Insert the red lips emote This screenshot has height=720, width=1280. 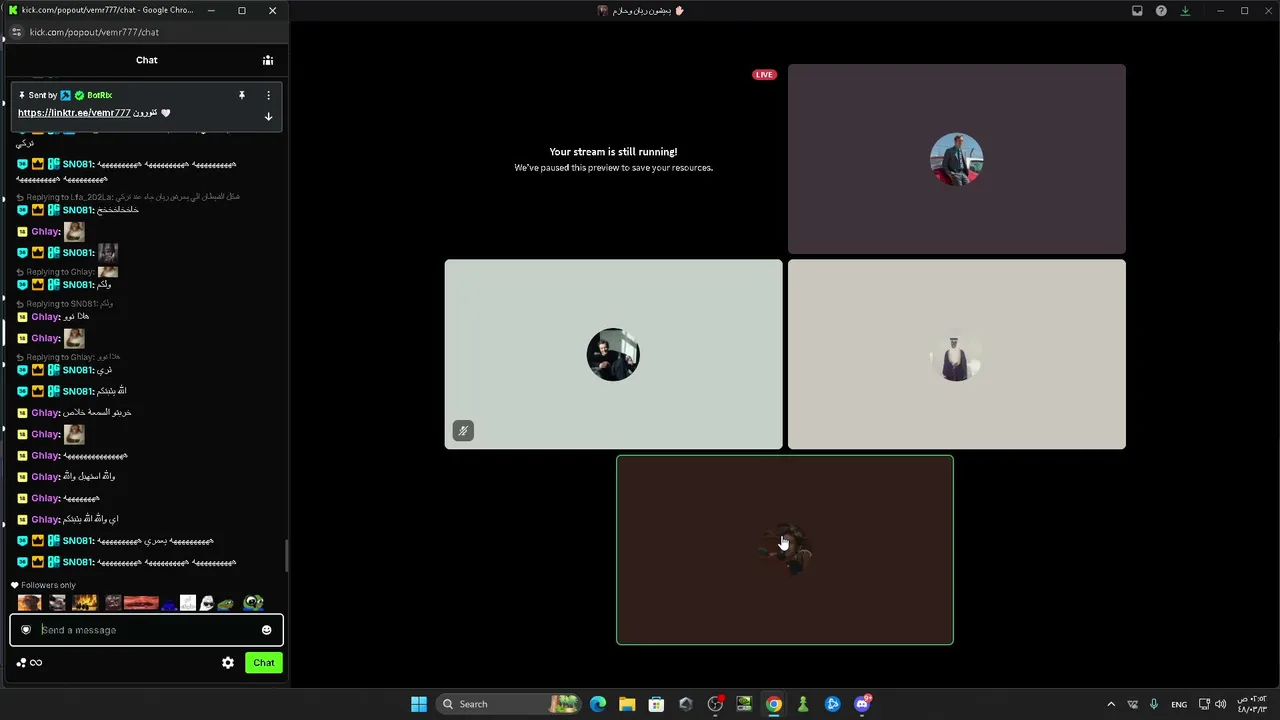pos(141,603)
